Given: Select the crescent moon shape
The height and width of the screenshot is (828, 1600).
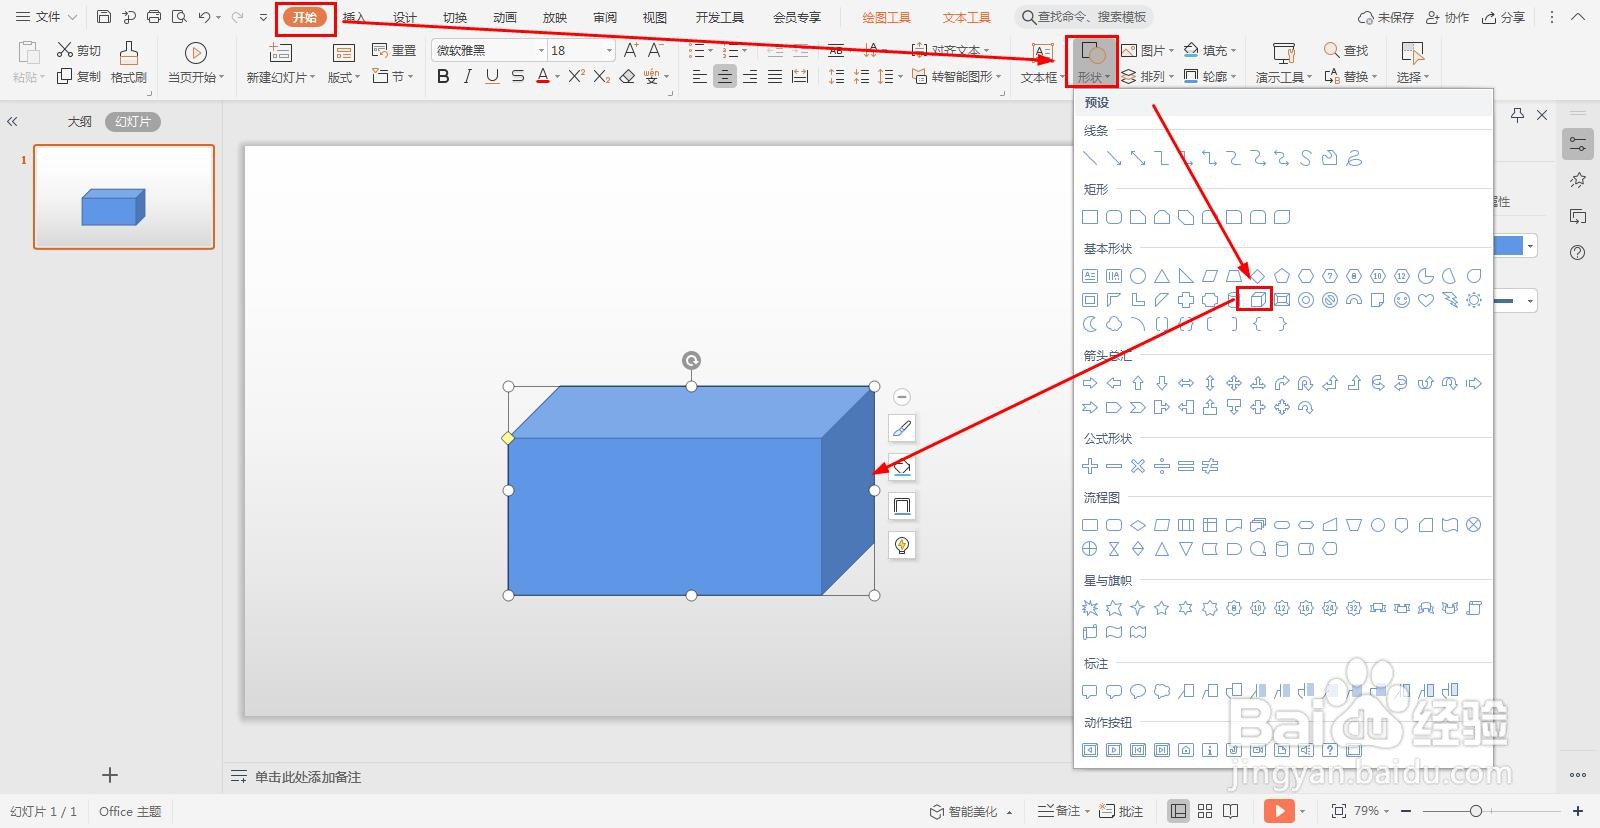Looking at the screenshot, I should coord(1090,324).
